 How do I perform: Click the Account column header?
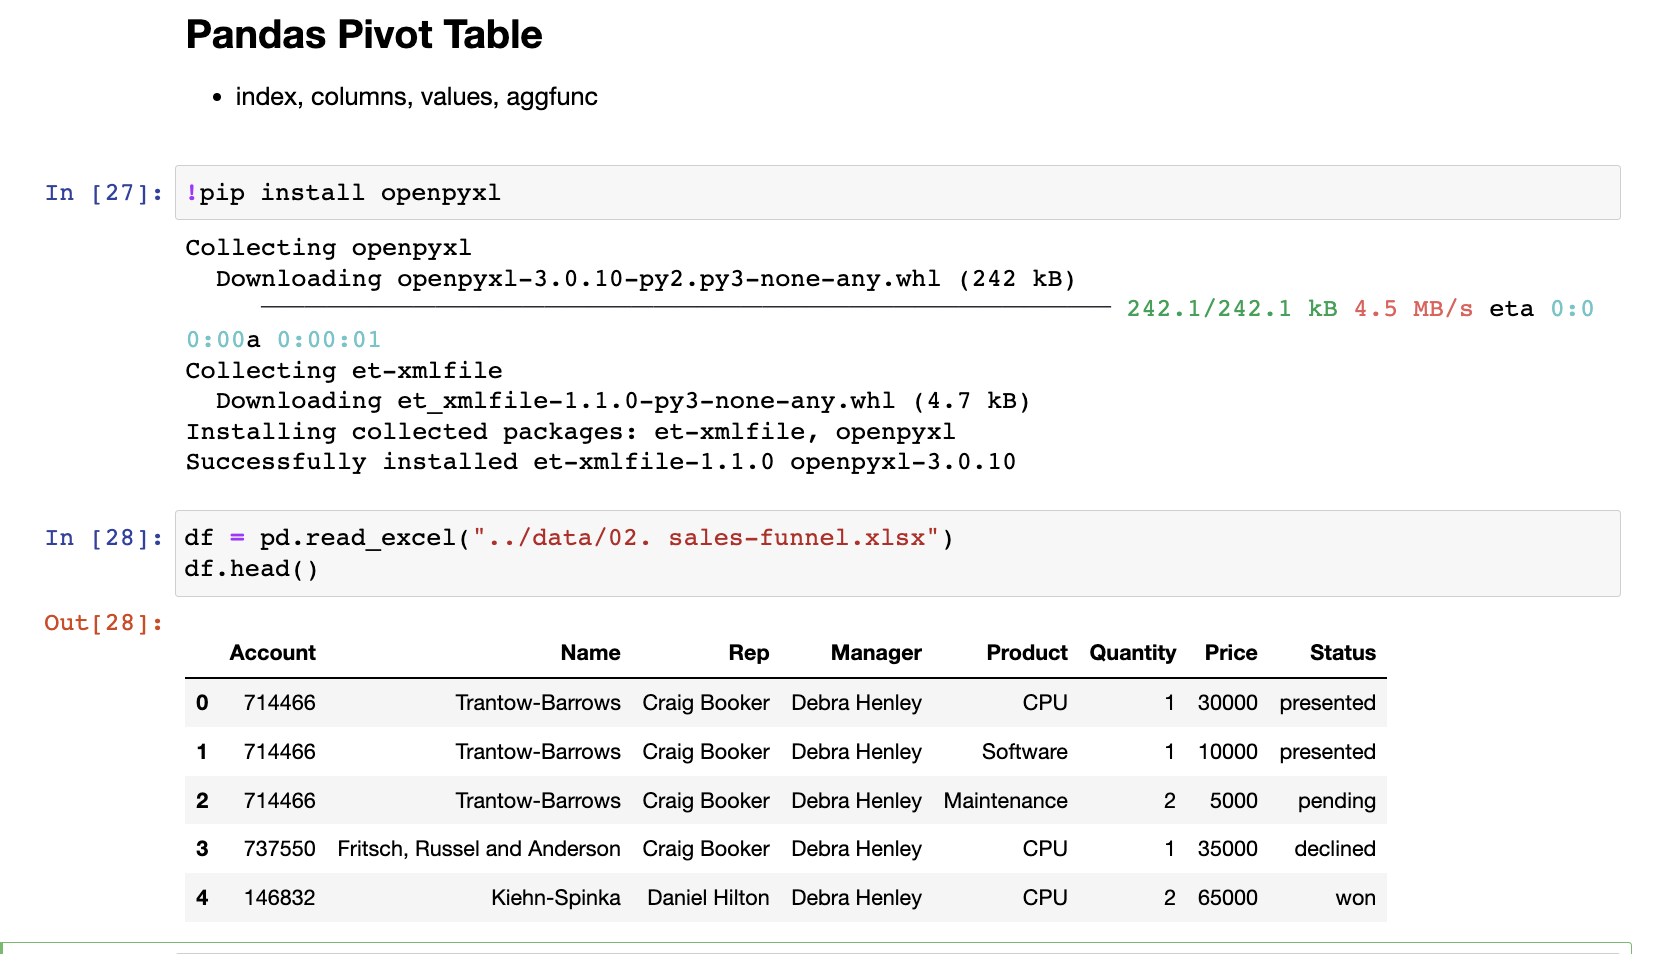(x=272, y=652)
